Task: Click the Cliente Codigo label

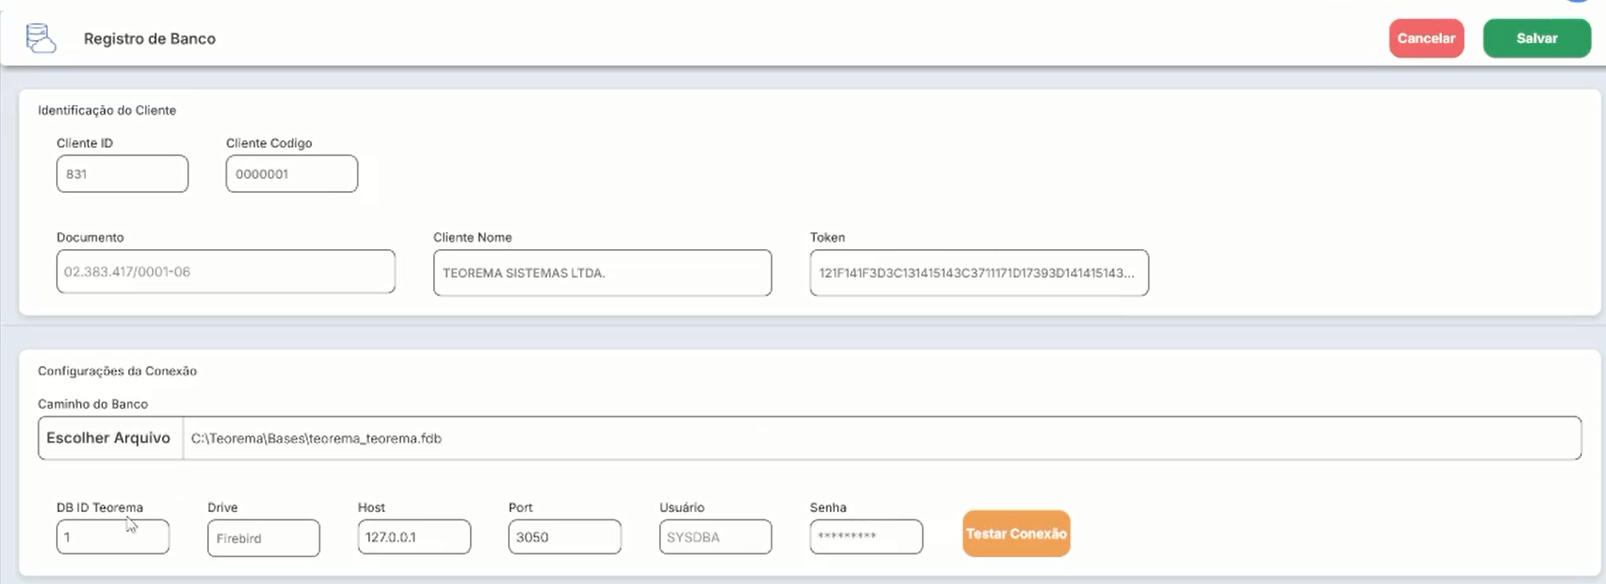Action: pyautogui.click(x=269, y=143)
